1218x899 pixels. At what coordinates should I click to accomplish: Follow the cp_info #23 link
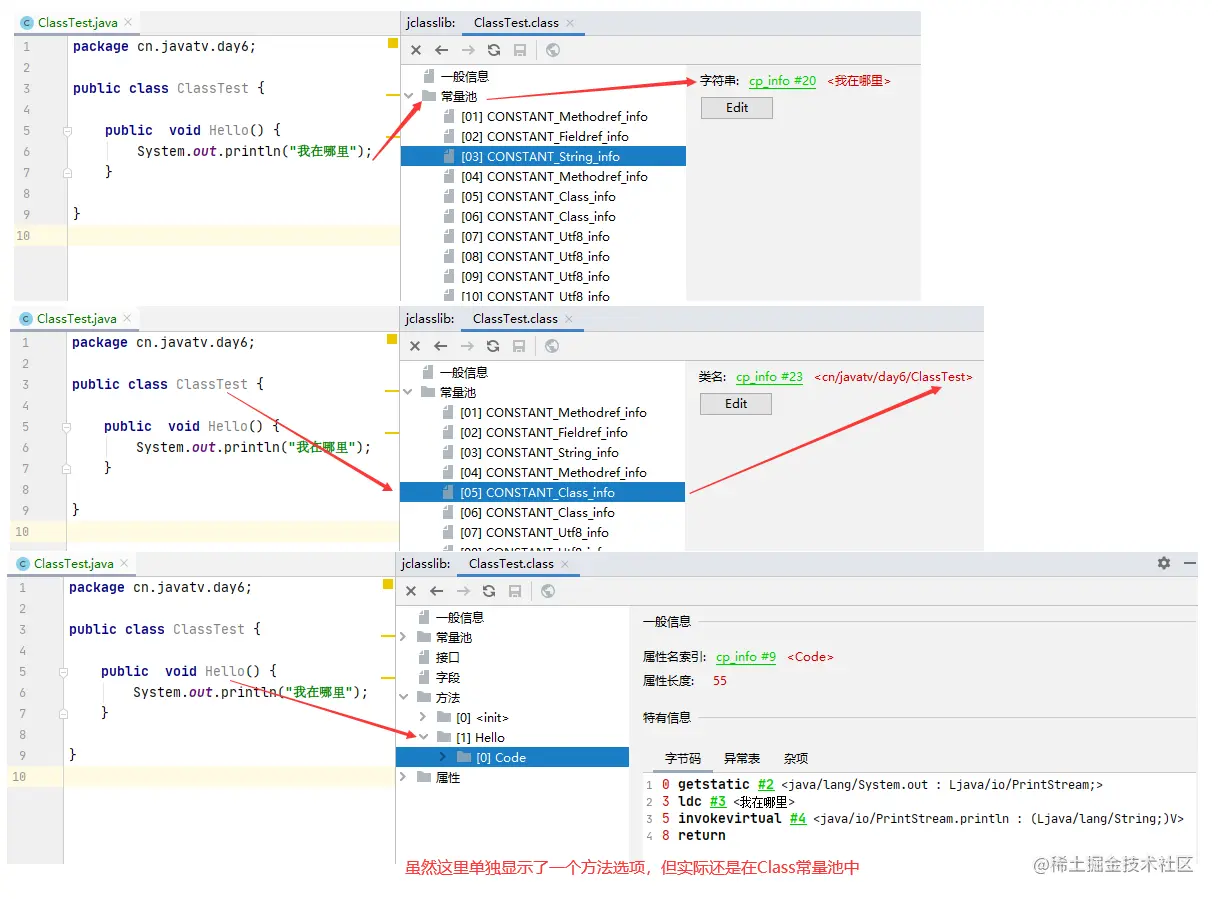(x=769, y=377)
